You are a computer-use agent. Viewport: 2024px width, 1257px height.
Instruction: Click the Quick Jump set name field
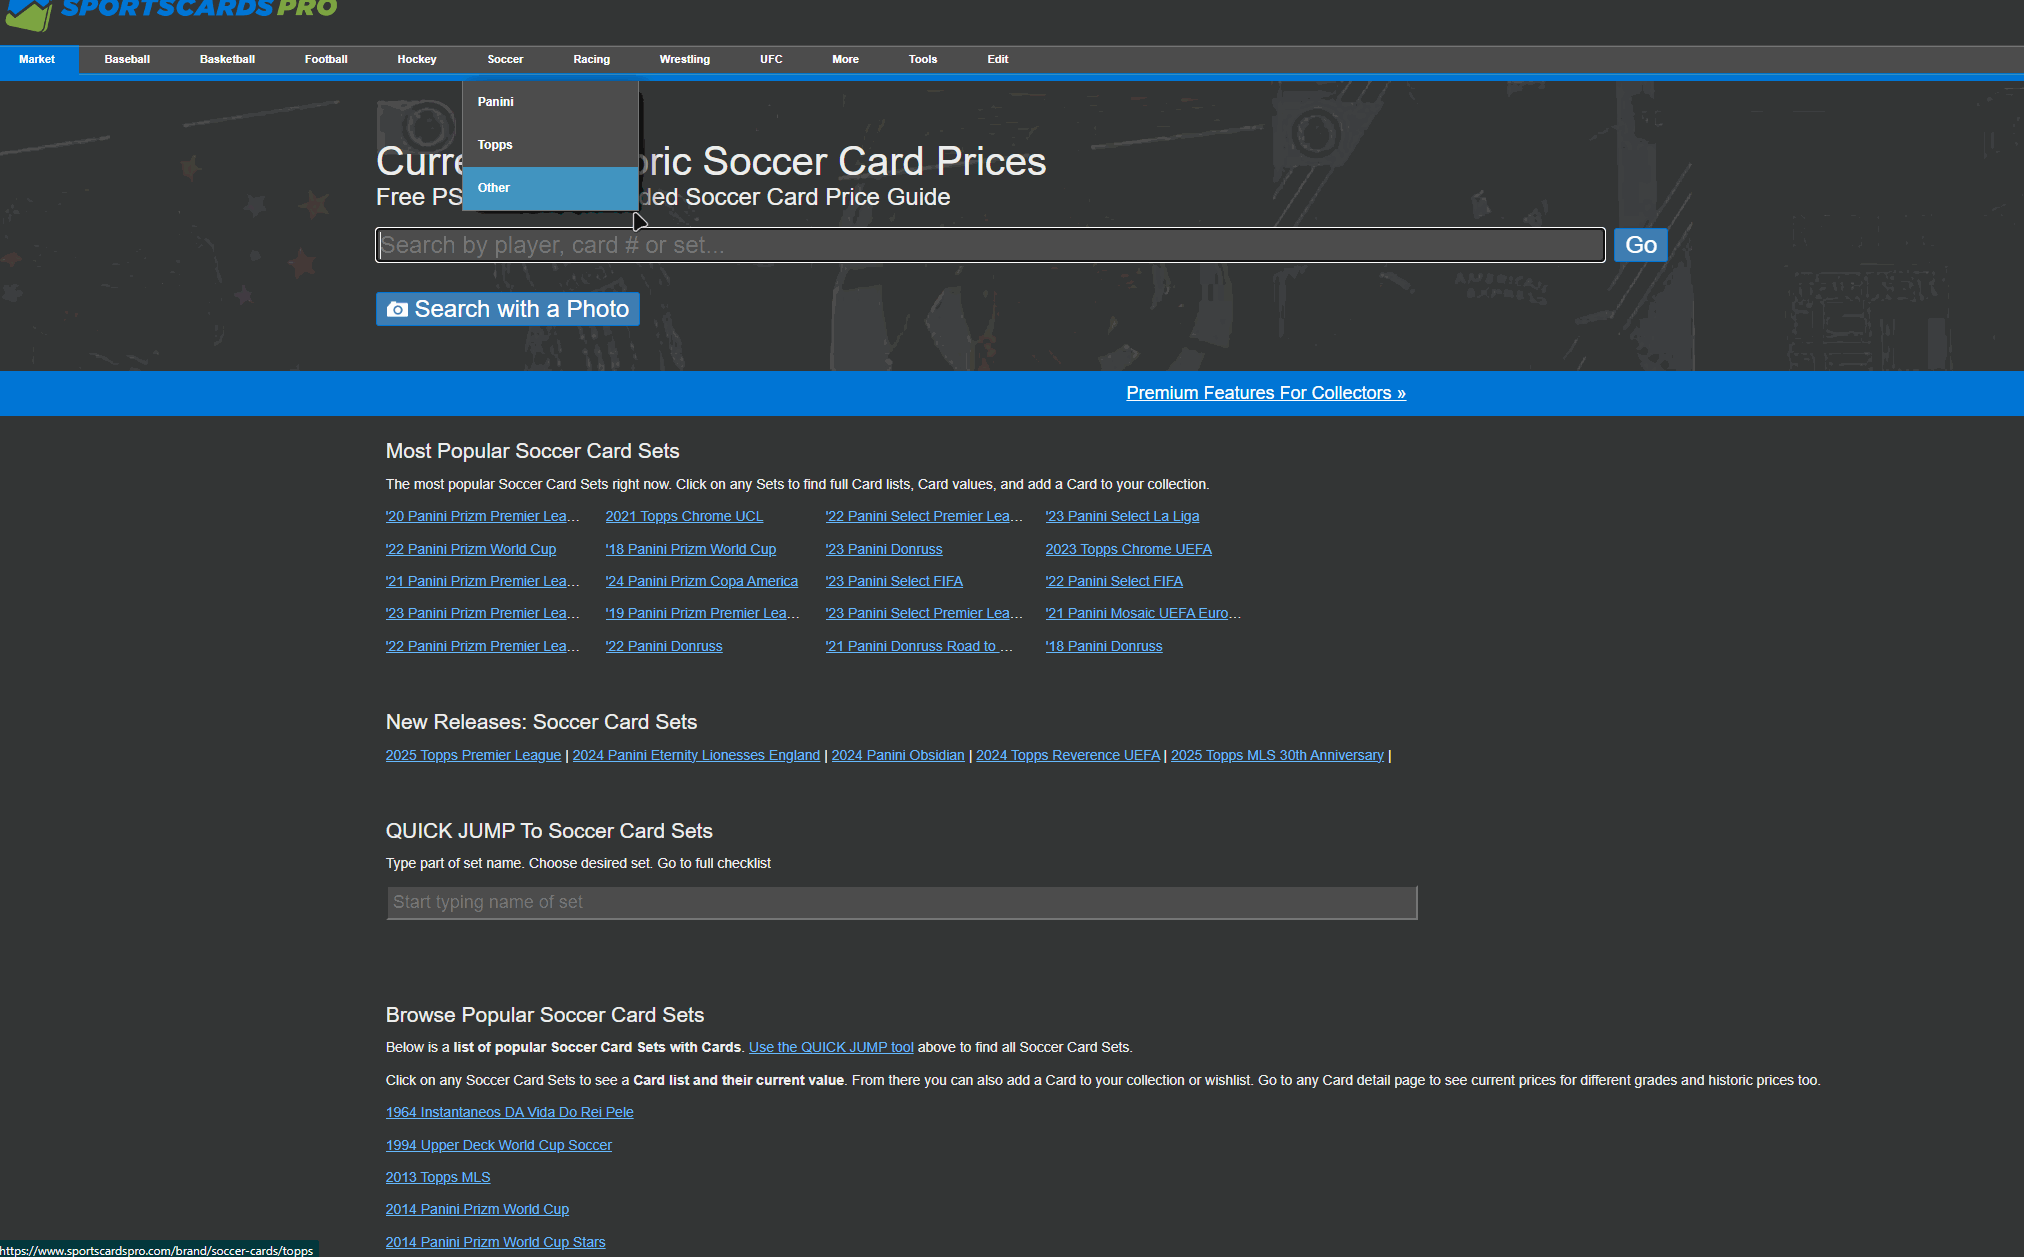tap(901, 902)
